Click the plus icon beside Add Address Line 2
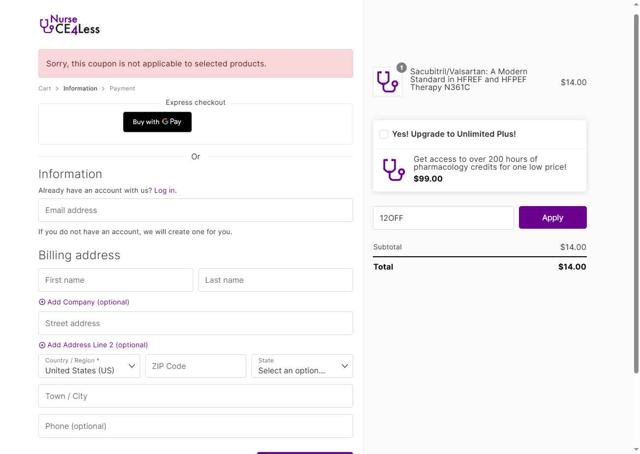 (42, 345)
